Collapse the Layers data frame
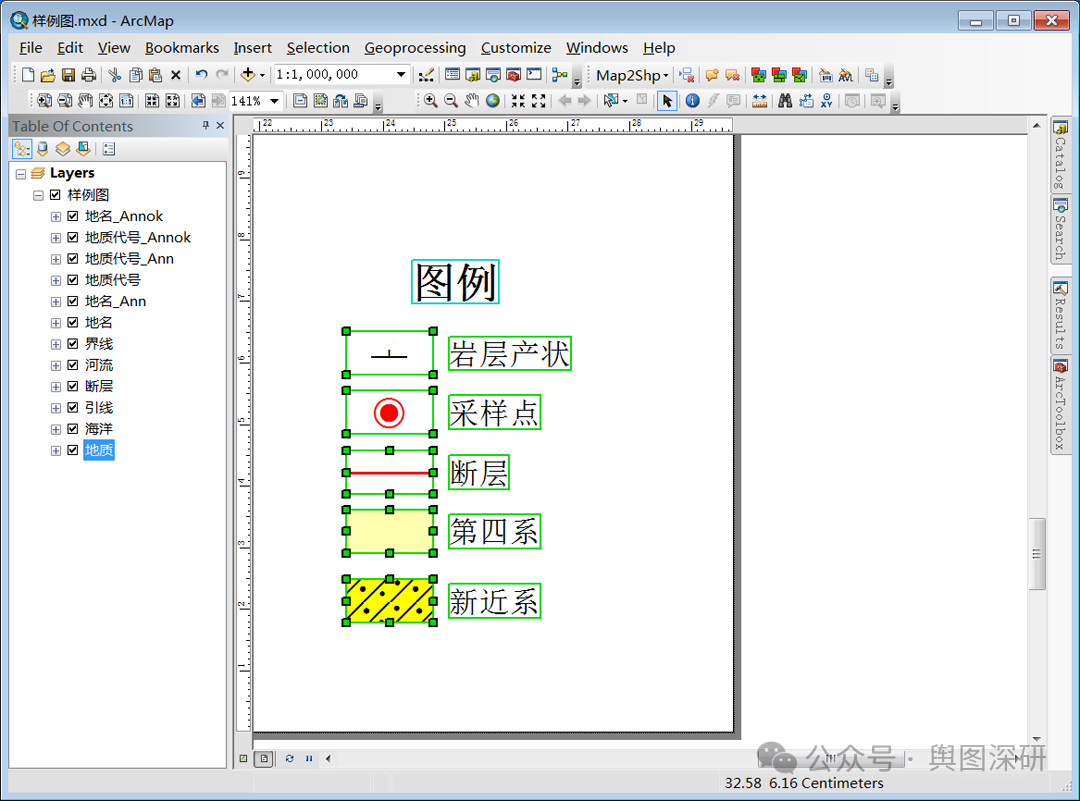 21,174
